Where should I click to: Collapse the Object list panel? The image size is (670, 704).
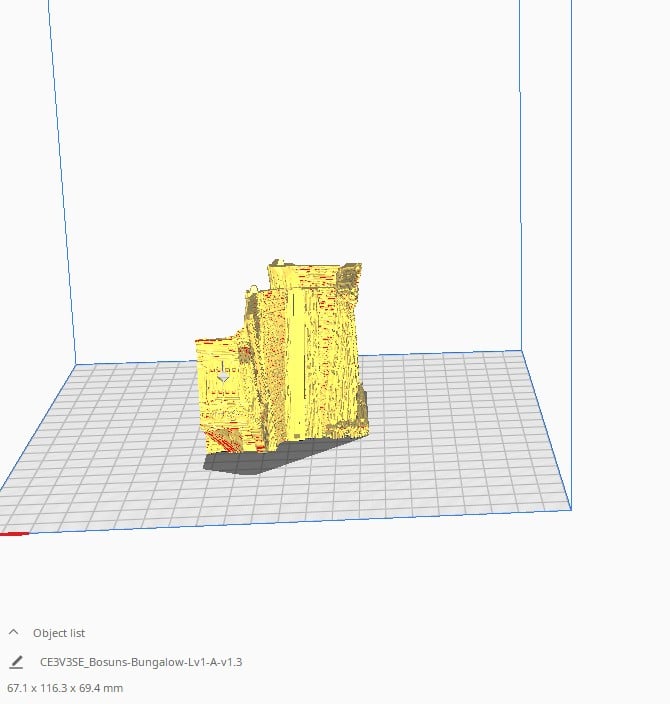[13, 633]
